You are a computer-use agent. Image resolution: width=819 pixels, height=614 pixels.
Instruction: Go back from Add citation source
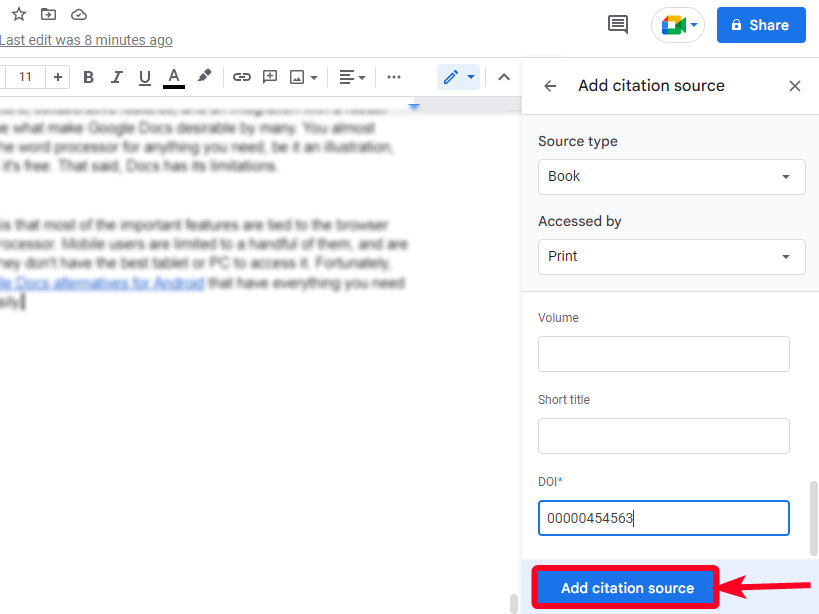550,86
